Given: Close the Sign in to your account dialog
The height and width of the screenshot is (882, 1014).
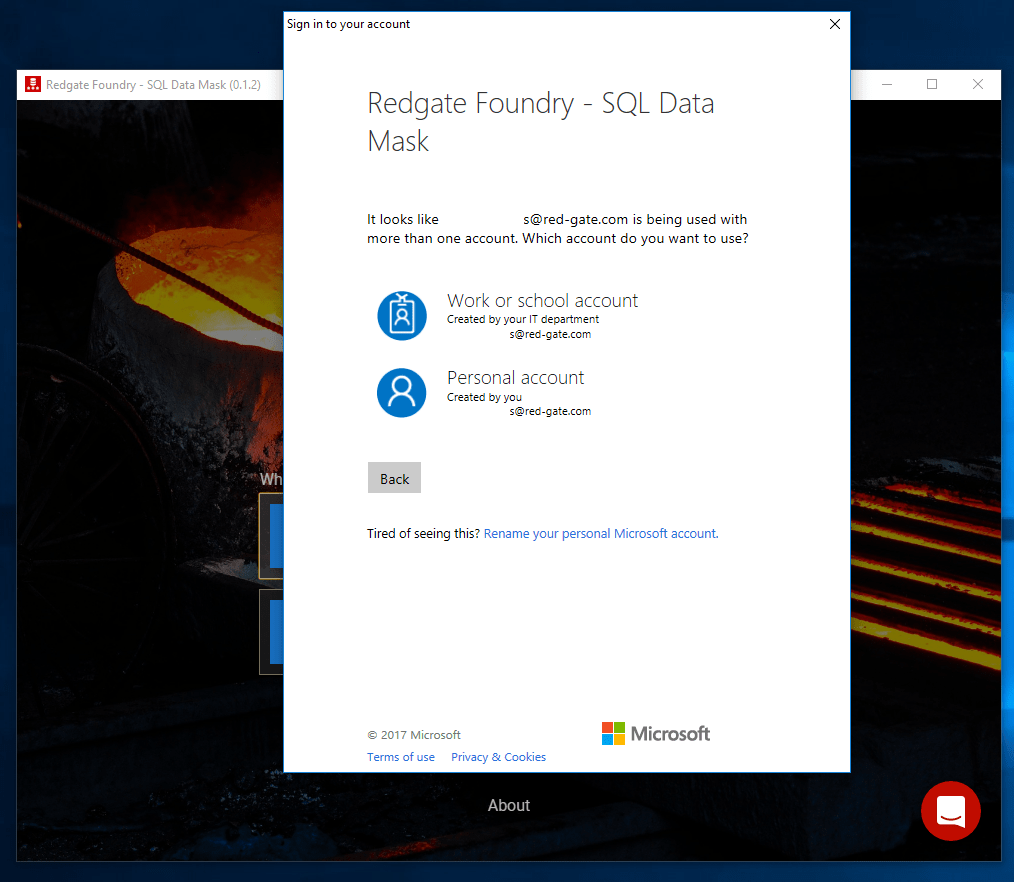Looking at the screenshot, I should click(x=835, y=24).
